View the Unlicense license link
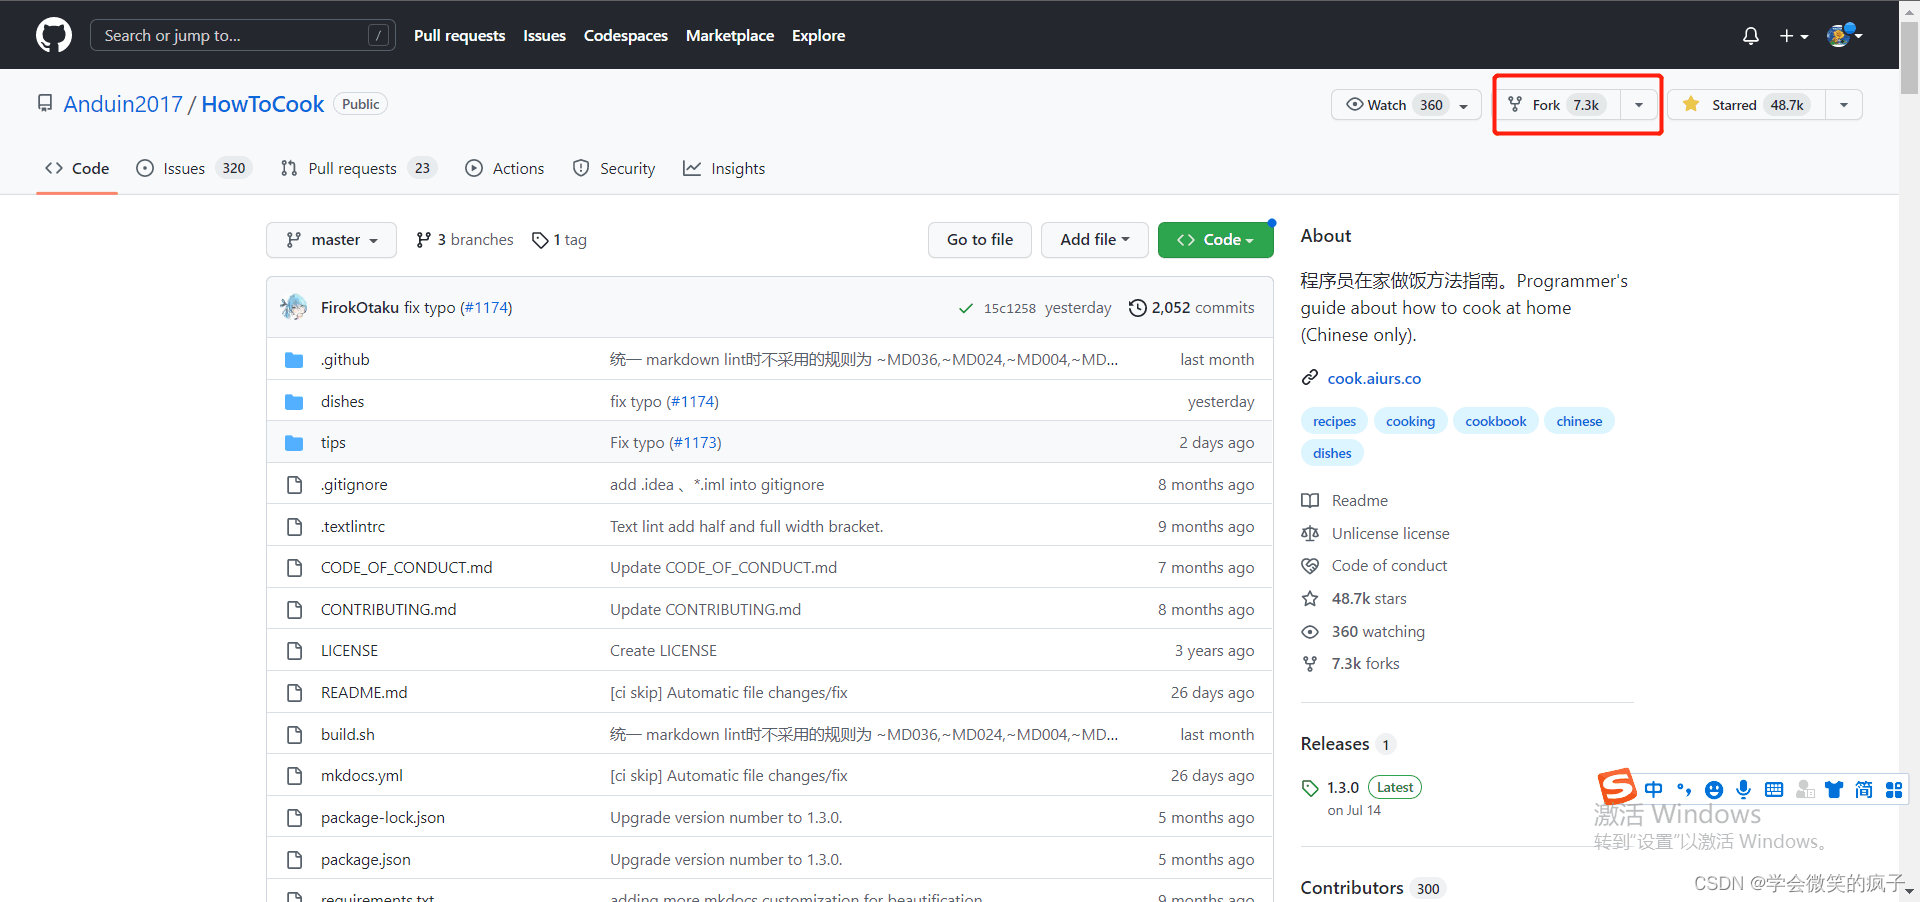Image resolution: width=1920 pixels, height=902 pixels. tap(1376, 533)
